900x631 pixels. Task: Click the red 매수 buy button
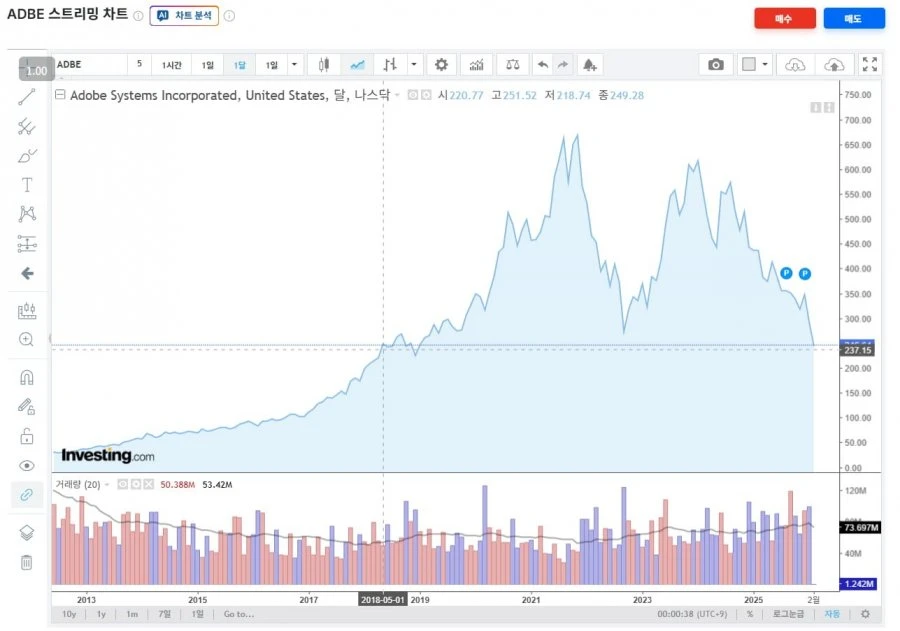(x=784, y=18)
